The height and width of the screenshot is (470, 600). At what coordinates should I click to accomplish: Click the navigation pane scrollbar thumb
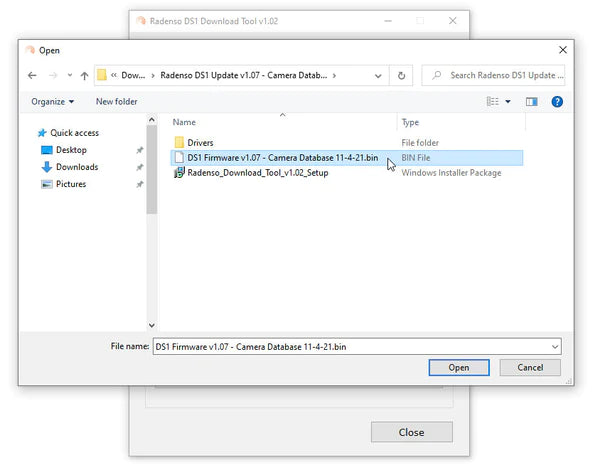pyautogui.click(x=152, y=169)
